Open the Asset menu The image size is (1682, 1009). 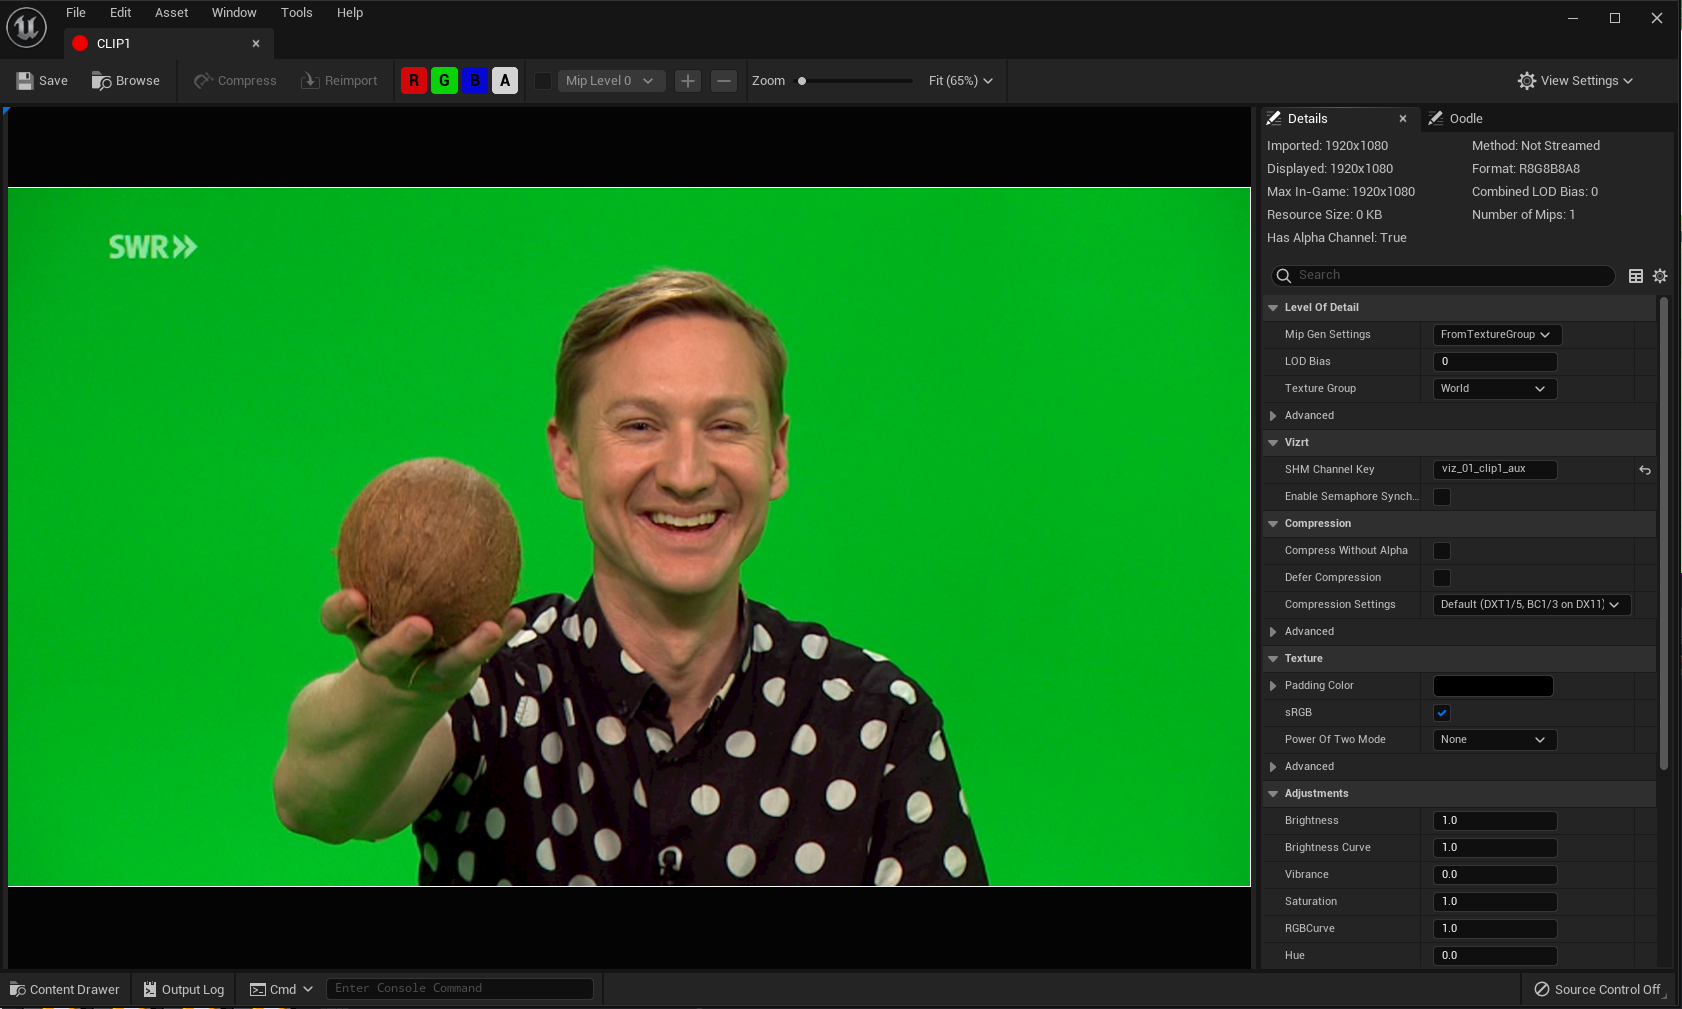click(171, 13)
